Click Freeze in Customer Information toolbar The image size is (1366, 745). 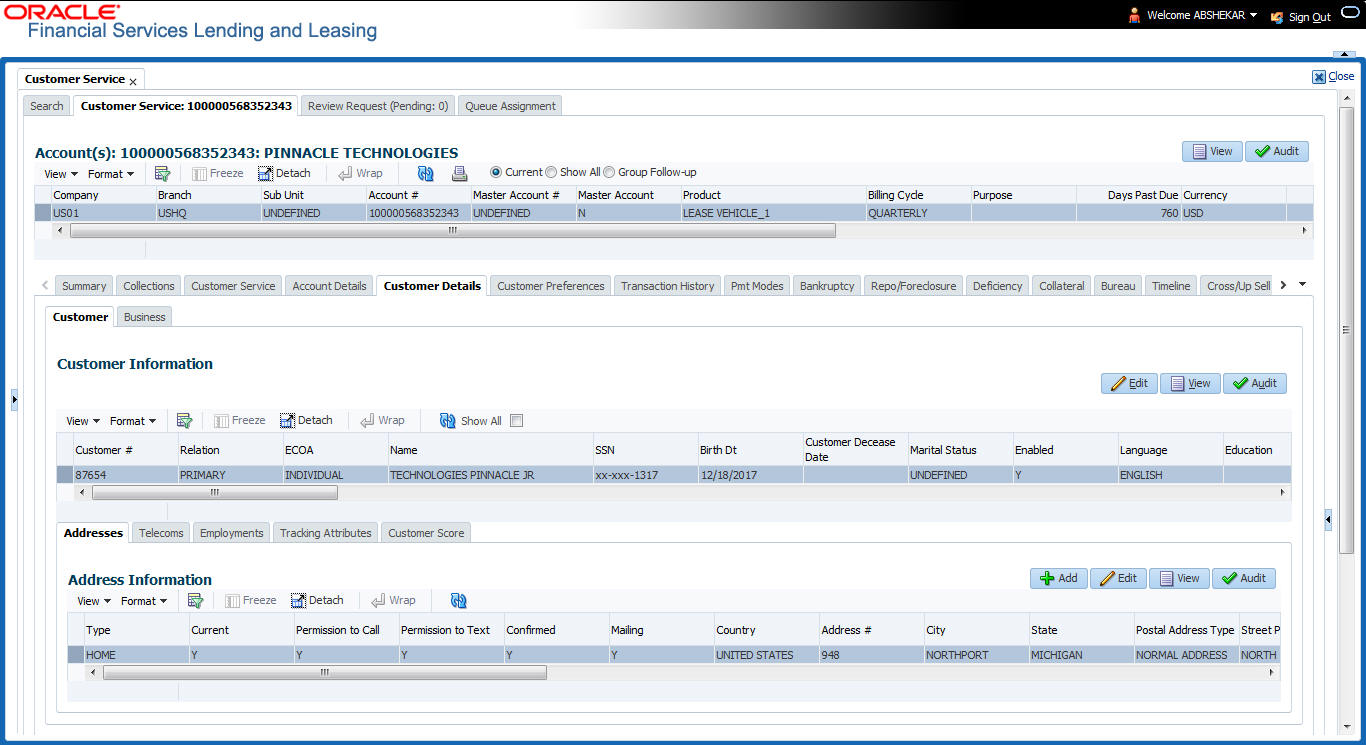point(240,421)
